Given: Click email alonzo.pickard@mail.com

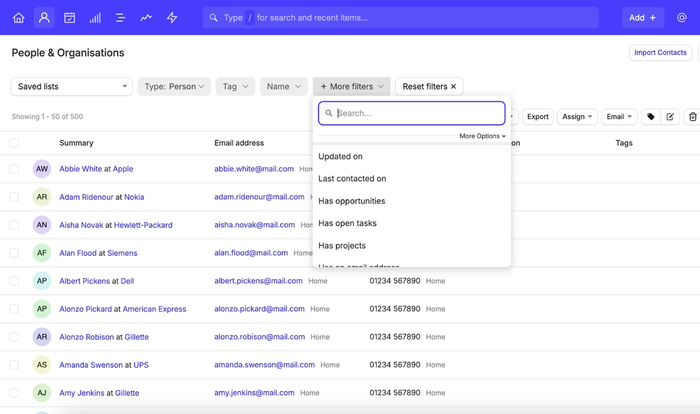Looking at the screenshot, I should coord(259,309).
